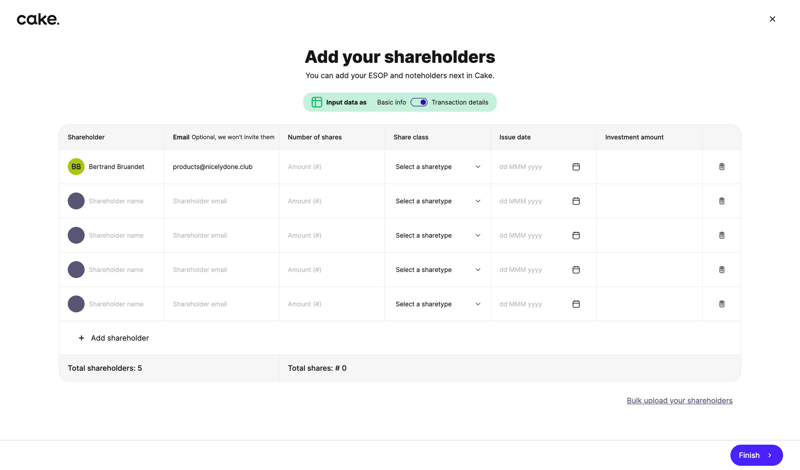Open share class dropdown for Bertrand Bruandet
800x470 pixels.
[x=437, y=167]
